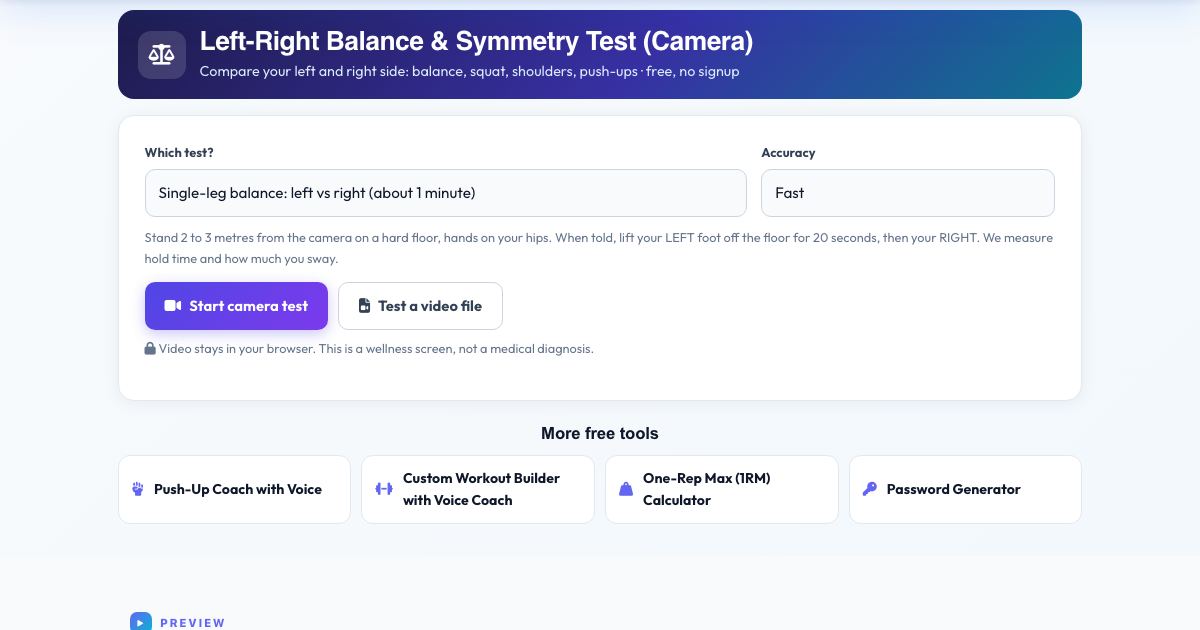Click the 'More free tools' heading
Viewport: 1200px width, 630px height.
pyautogui.click(x=600, y=433)
